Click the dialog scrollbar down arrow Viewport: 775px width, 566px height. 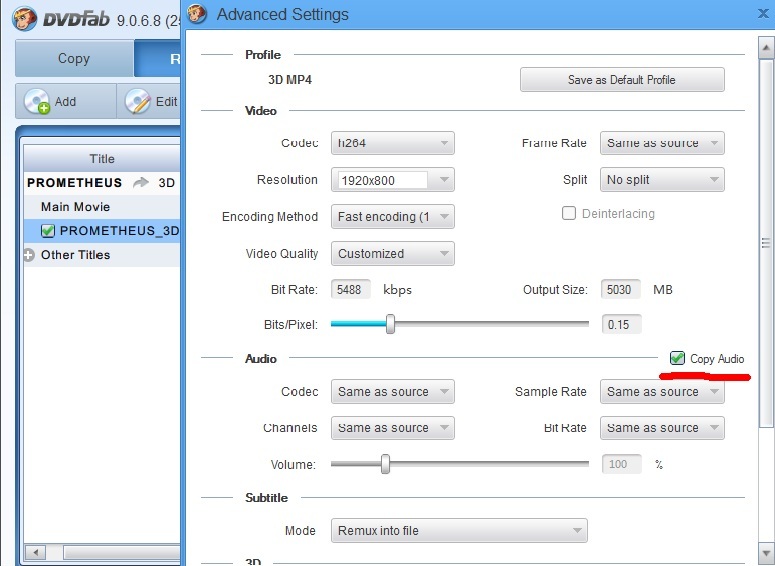[766, 553]
